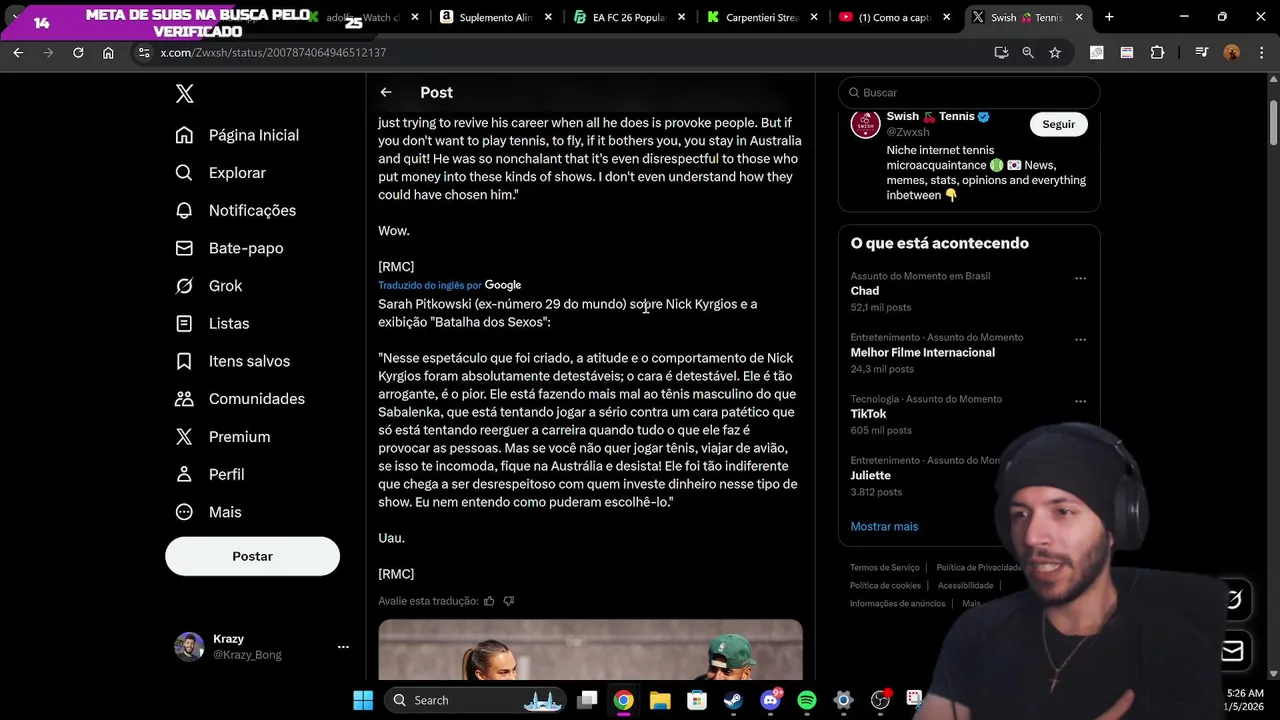Open a new browser tab
1280x720 pixels.
pos(1109,17)
